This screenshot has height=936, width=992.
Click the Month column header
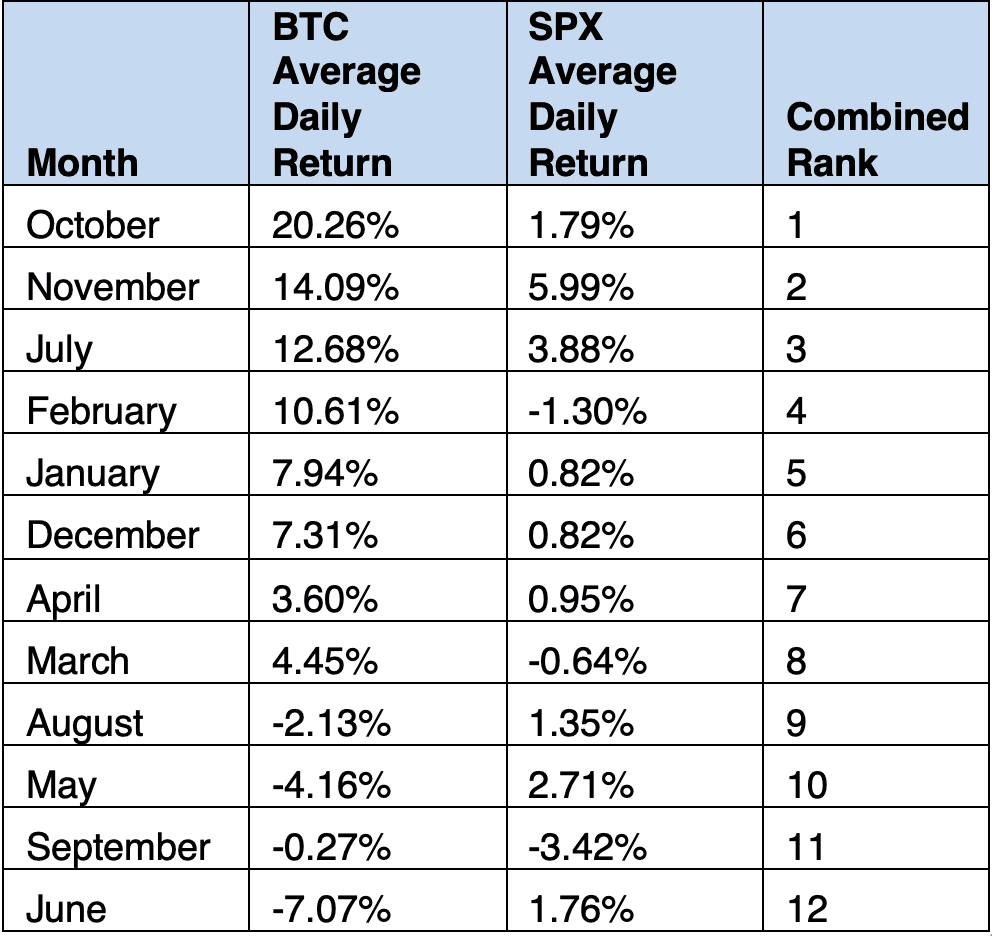[x=82, y=162]
